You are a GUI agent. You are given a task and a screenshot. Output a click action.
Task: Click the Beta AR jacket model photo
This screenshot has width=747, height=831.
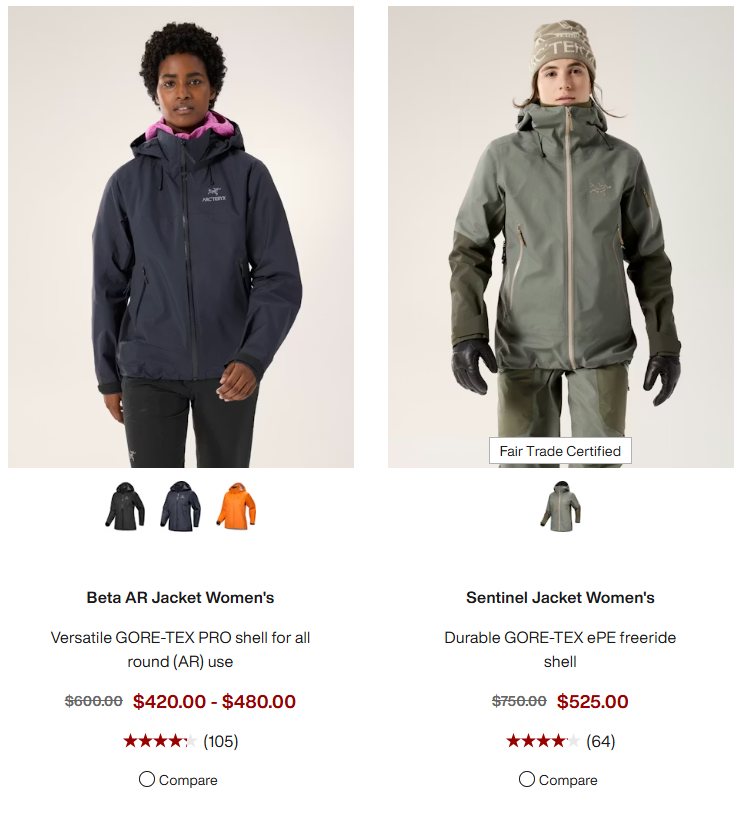pyautogui.click(x=181, y=237)
